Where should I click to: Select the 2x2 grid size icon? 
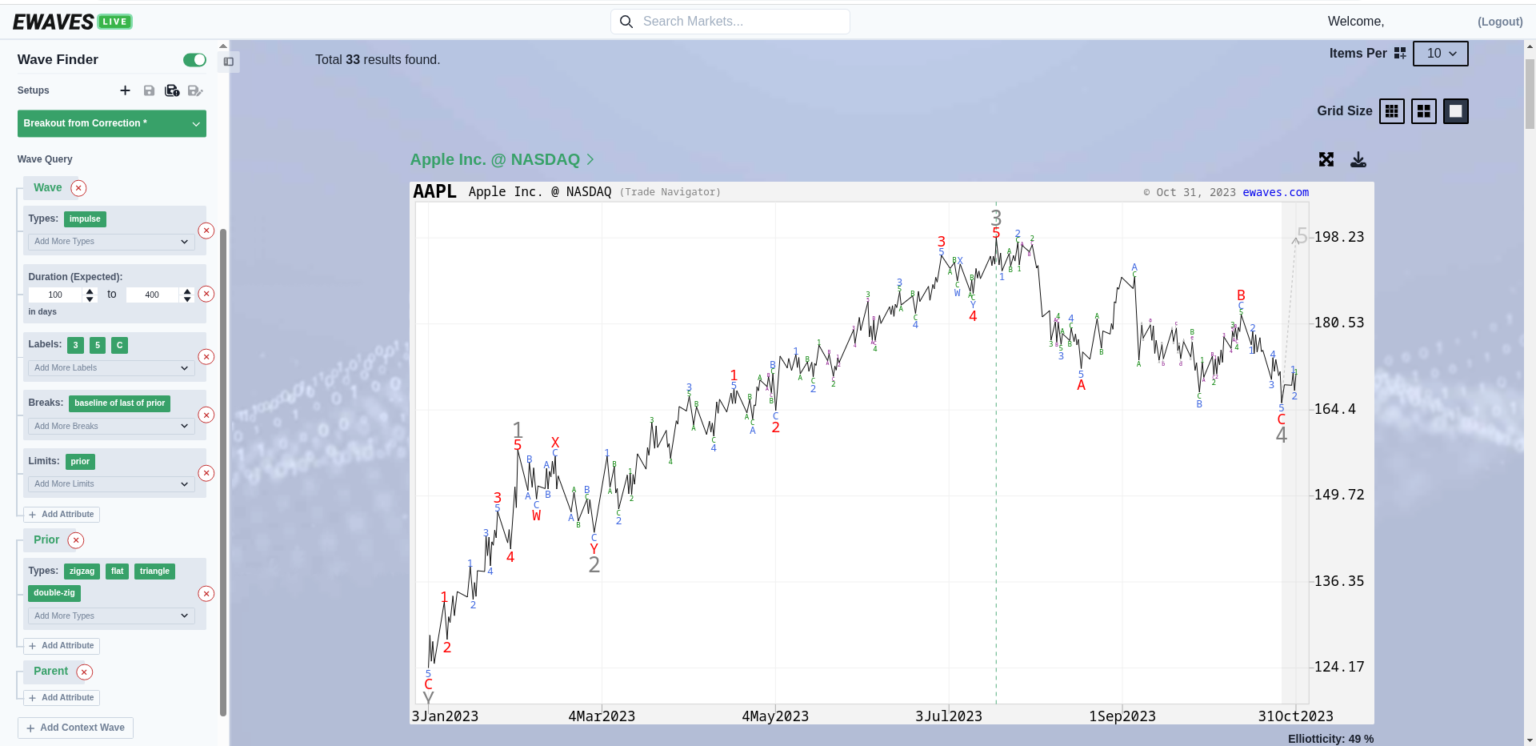1424,111
